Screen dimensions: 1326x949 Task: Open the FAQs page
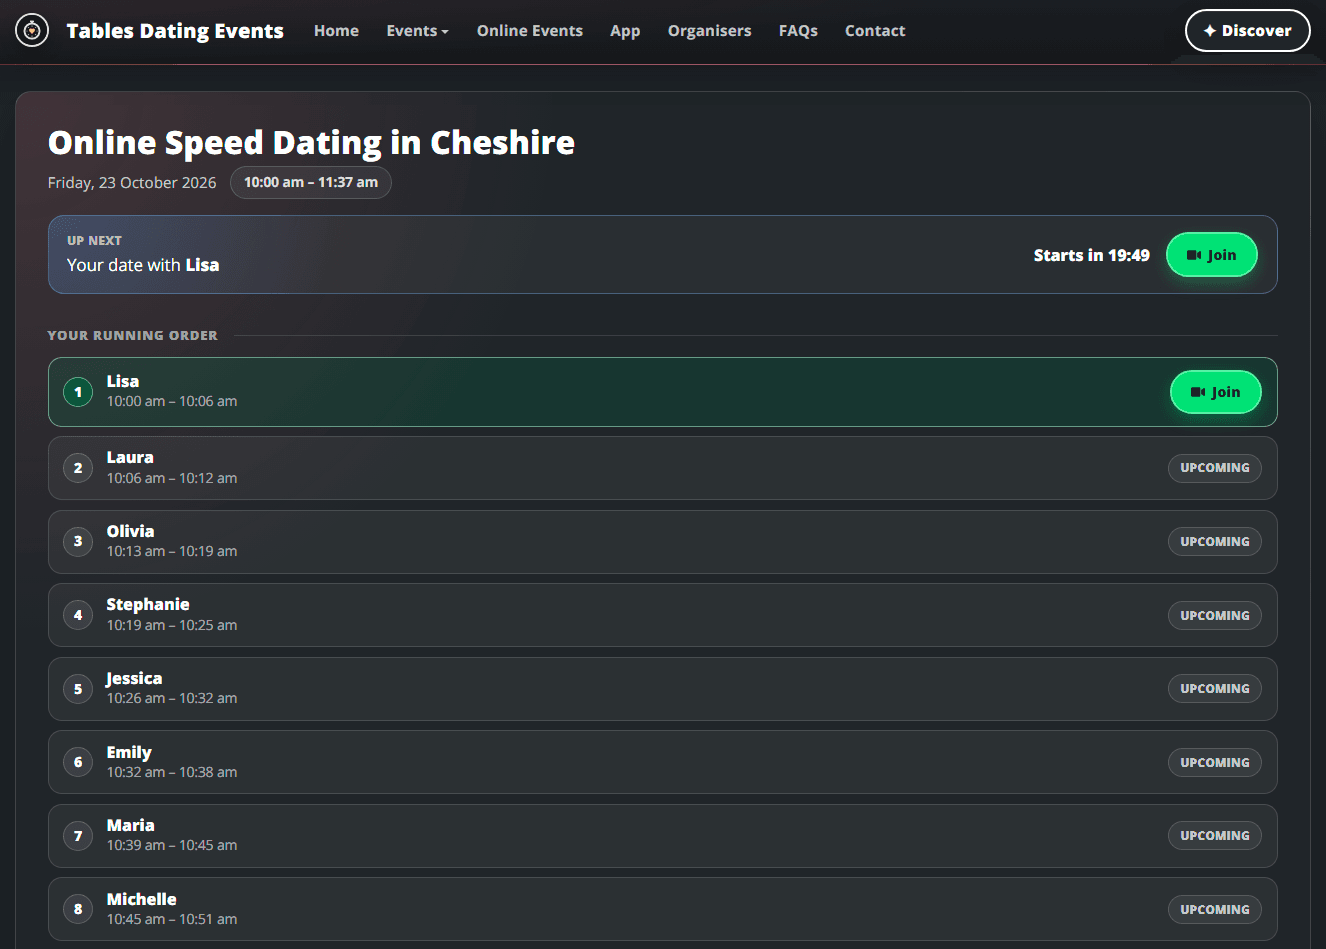[798, 31]
